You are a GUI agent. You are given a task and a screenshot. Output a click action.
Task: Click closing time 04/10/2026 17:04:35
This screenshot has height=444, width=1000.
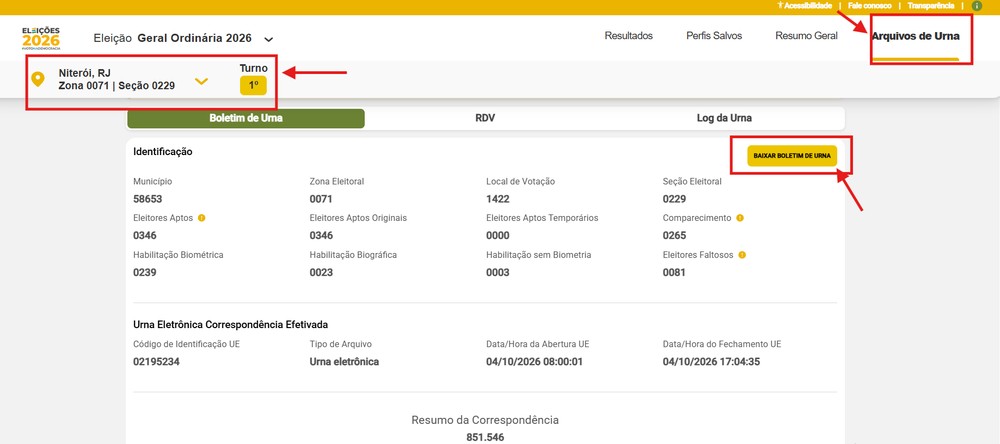point(711,362)
